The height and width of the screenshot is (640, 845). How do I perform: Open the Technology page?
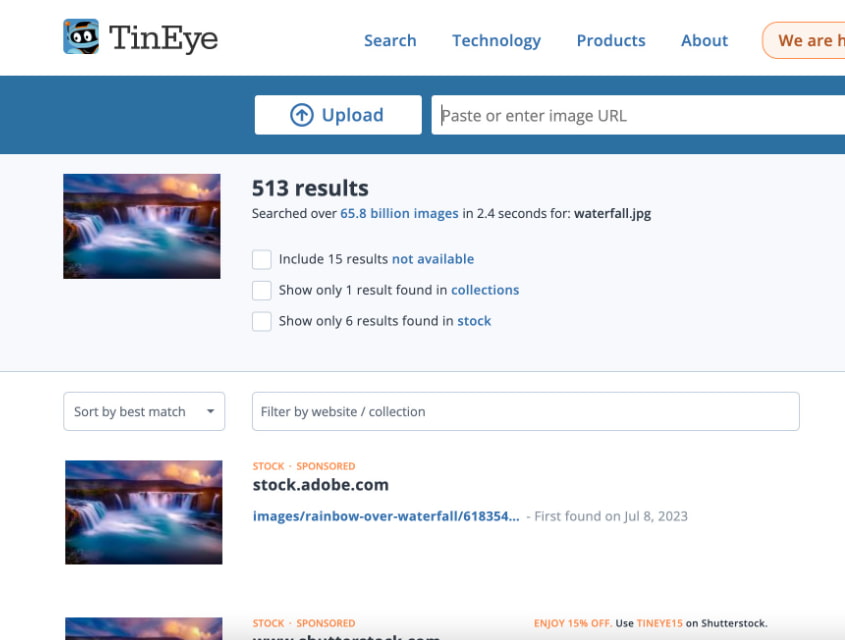click(496, 41)
